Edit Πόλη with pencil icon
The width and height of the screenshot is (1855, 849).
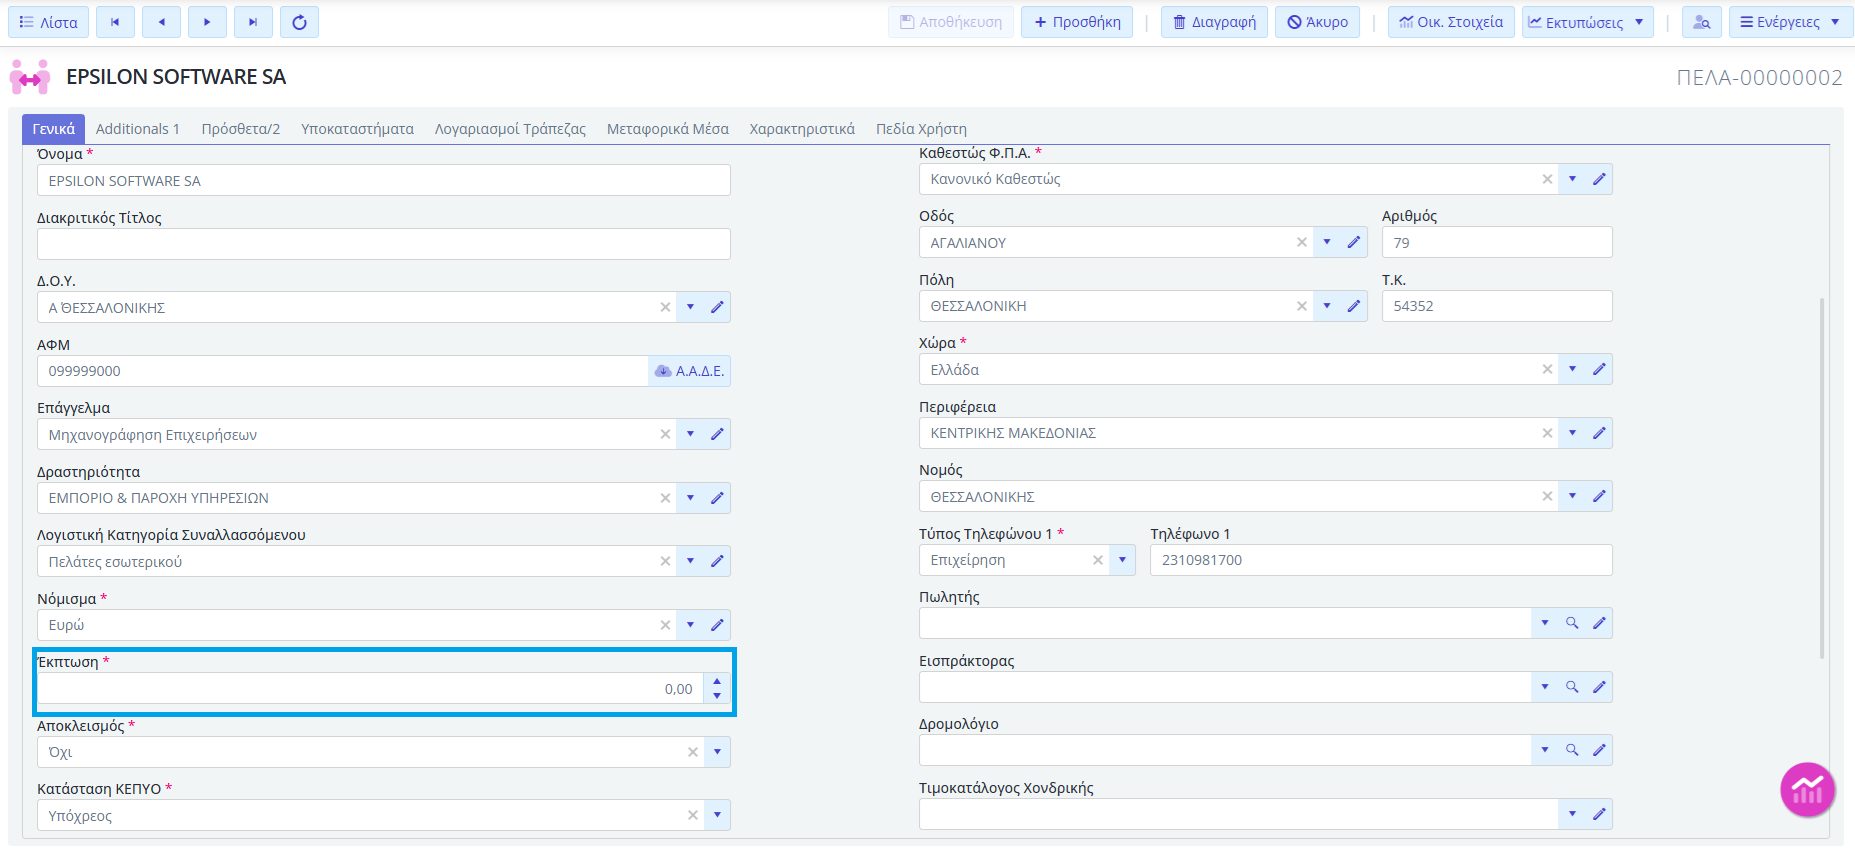1354,306
